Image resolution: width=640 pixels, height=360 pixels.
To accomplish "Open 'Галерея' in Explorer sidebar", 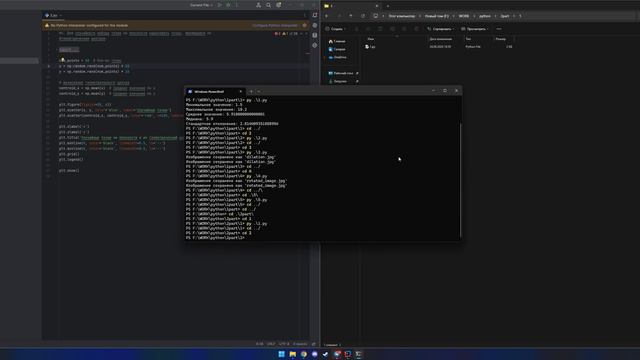I will [x=337, y=49].
